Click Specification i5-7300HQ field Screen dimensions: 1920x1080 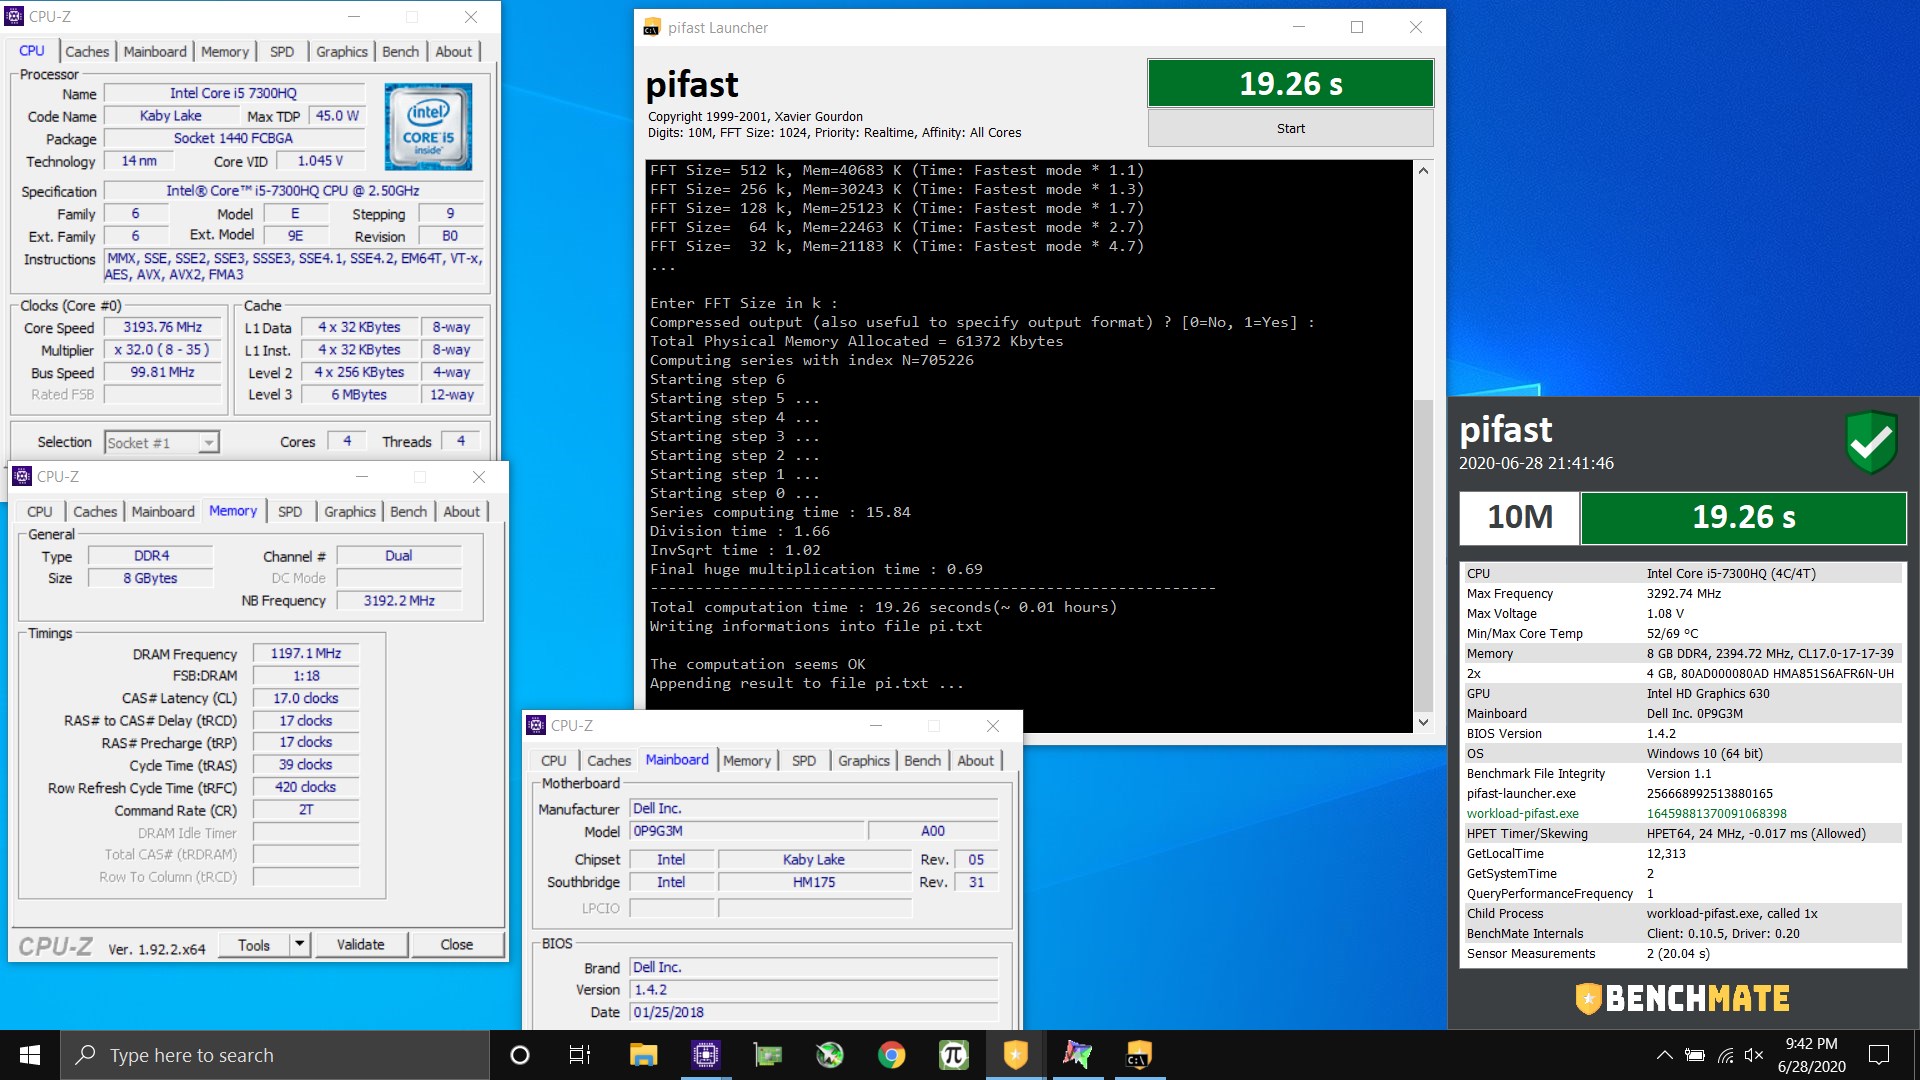point(293,190)
